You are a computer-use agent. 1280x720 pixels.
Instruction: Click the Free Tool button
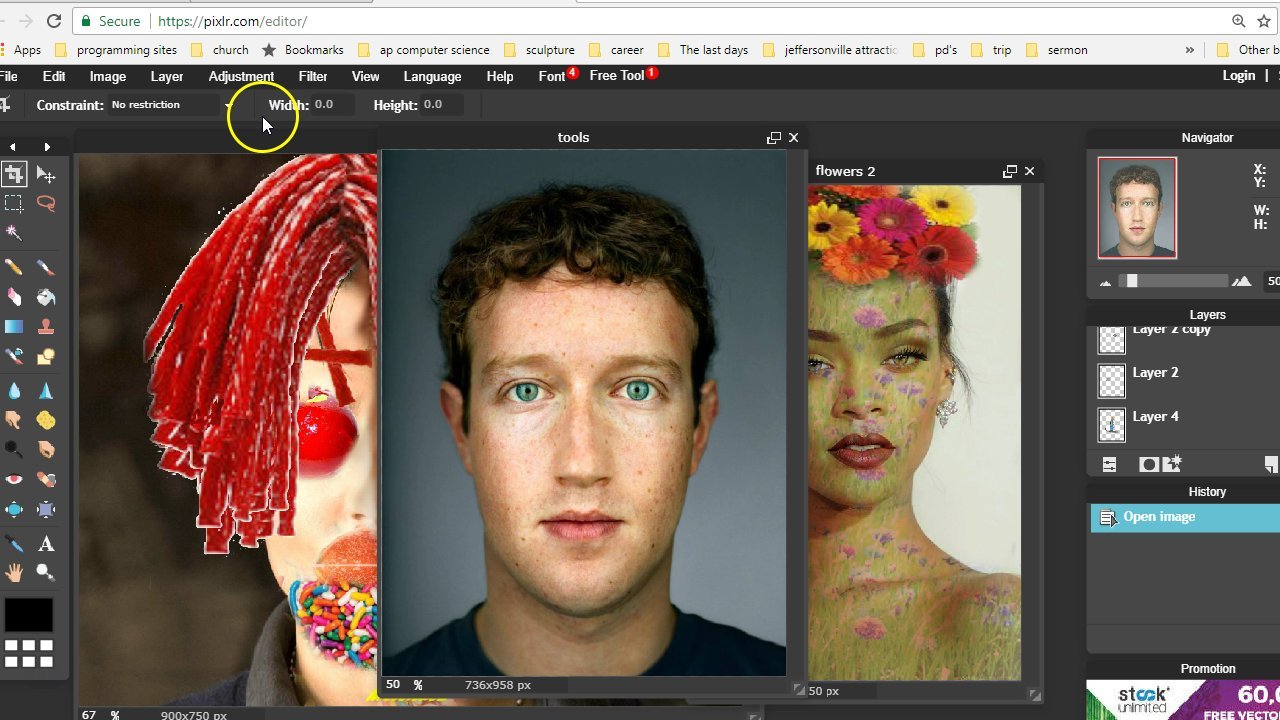tap(617, 76)
